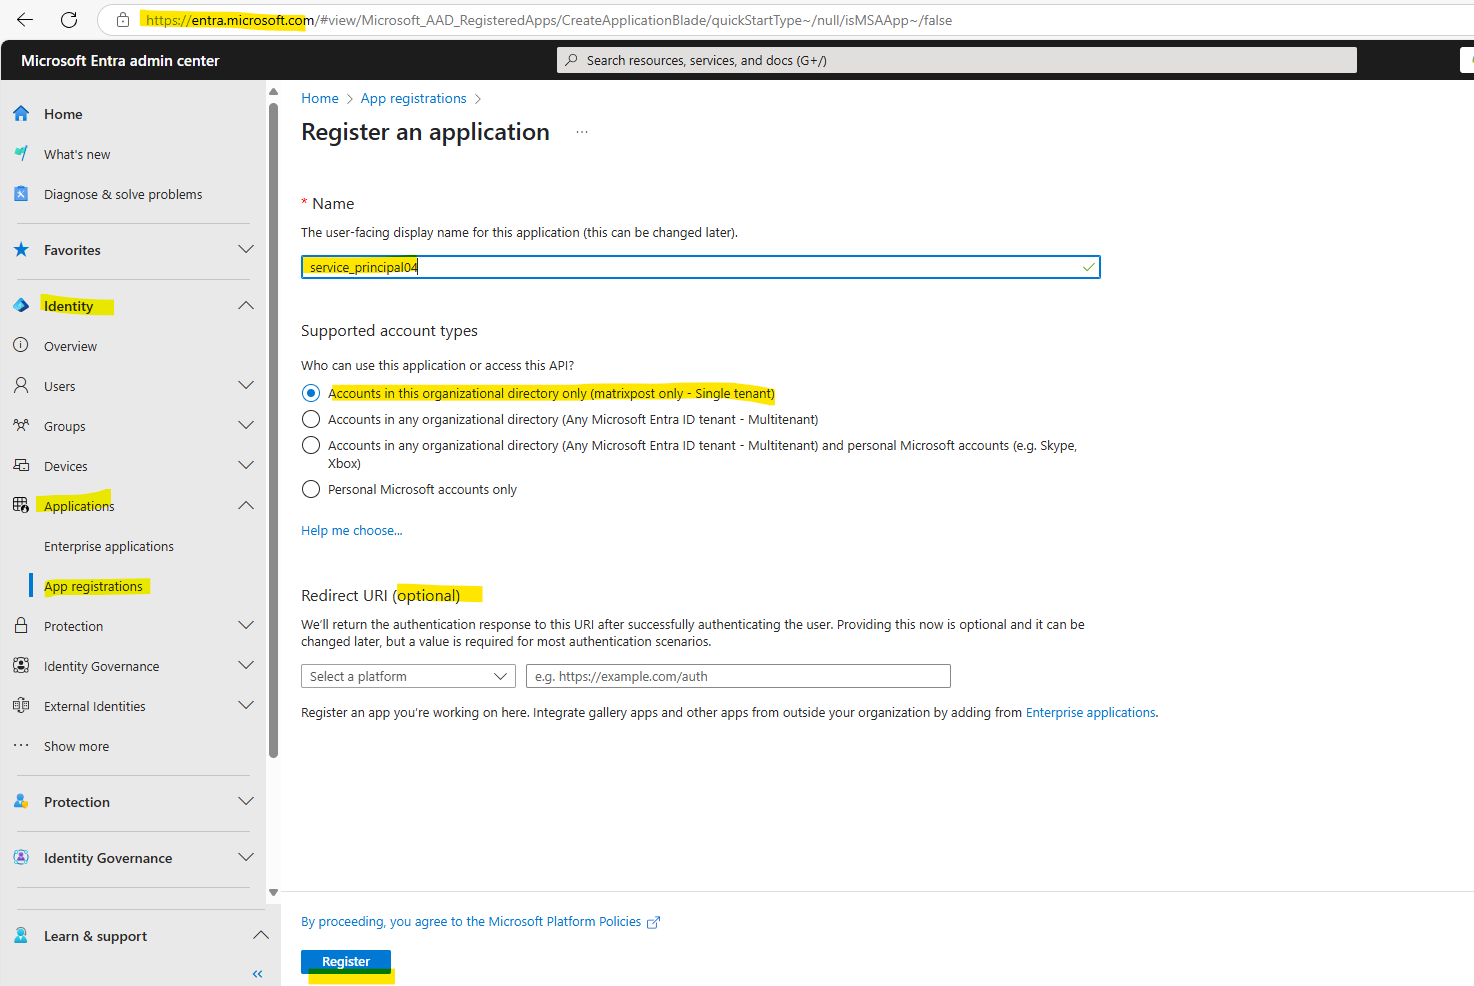This screenshot has width=1474, height=986.
Task: Open the Groups section icon
Action: pos(21,425)
